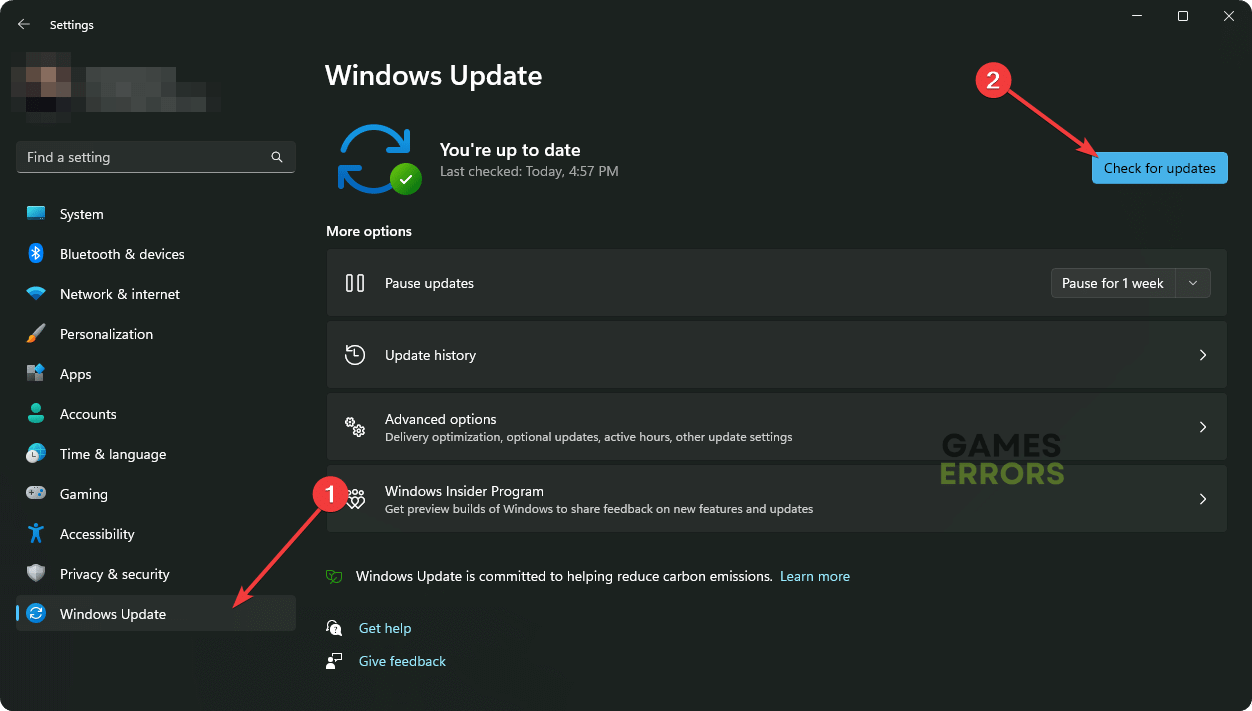This screenshot has width=1252, height=711.
Task: Expand Update history with its chevron
Action: [x=1203, y=355]
